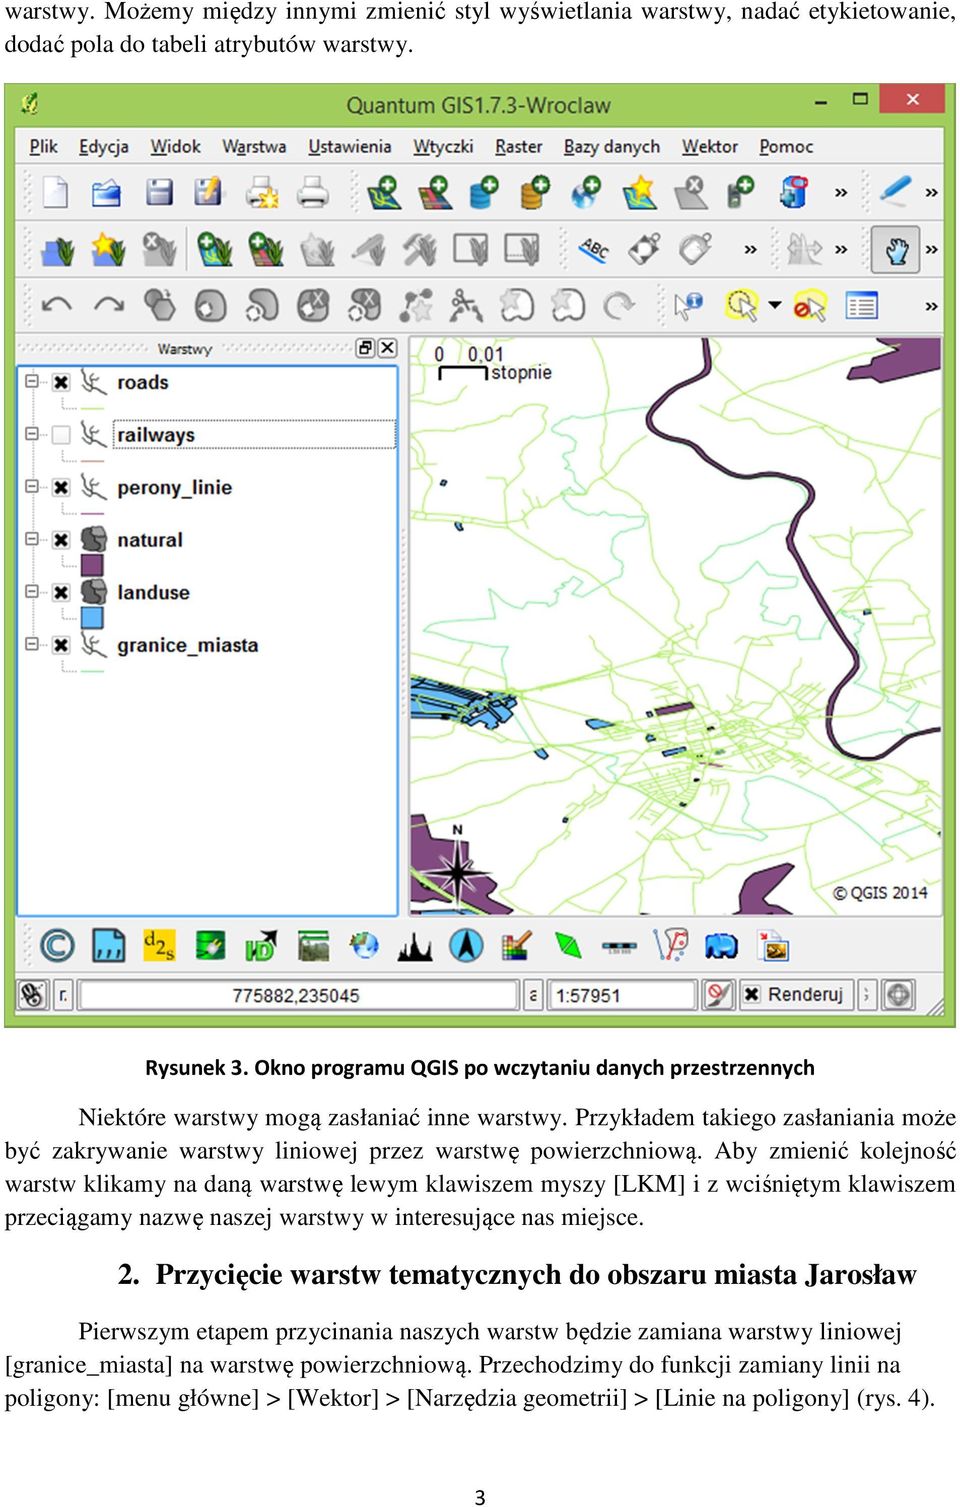Toggle visibility of the roads layer
The image size is (960, 1507).
click(x=61, y=382)
